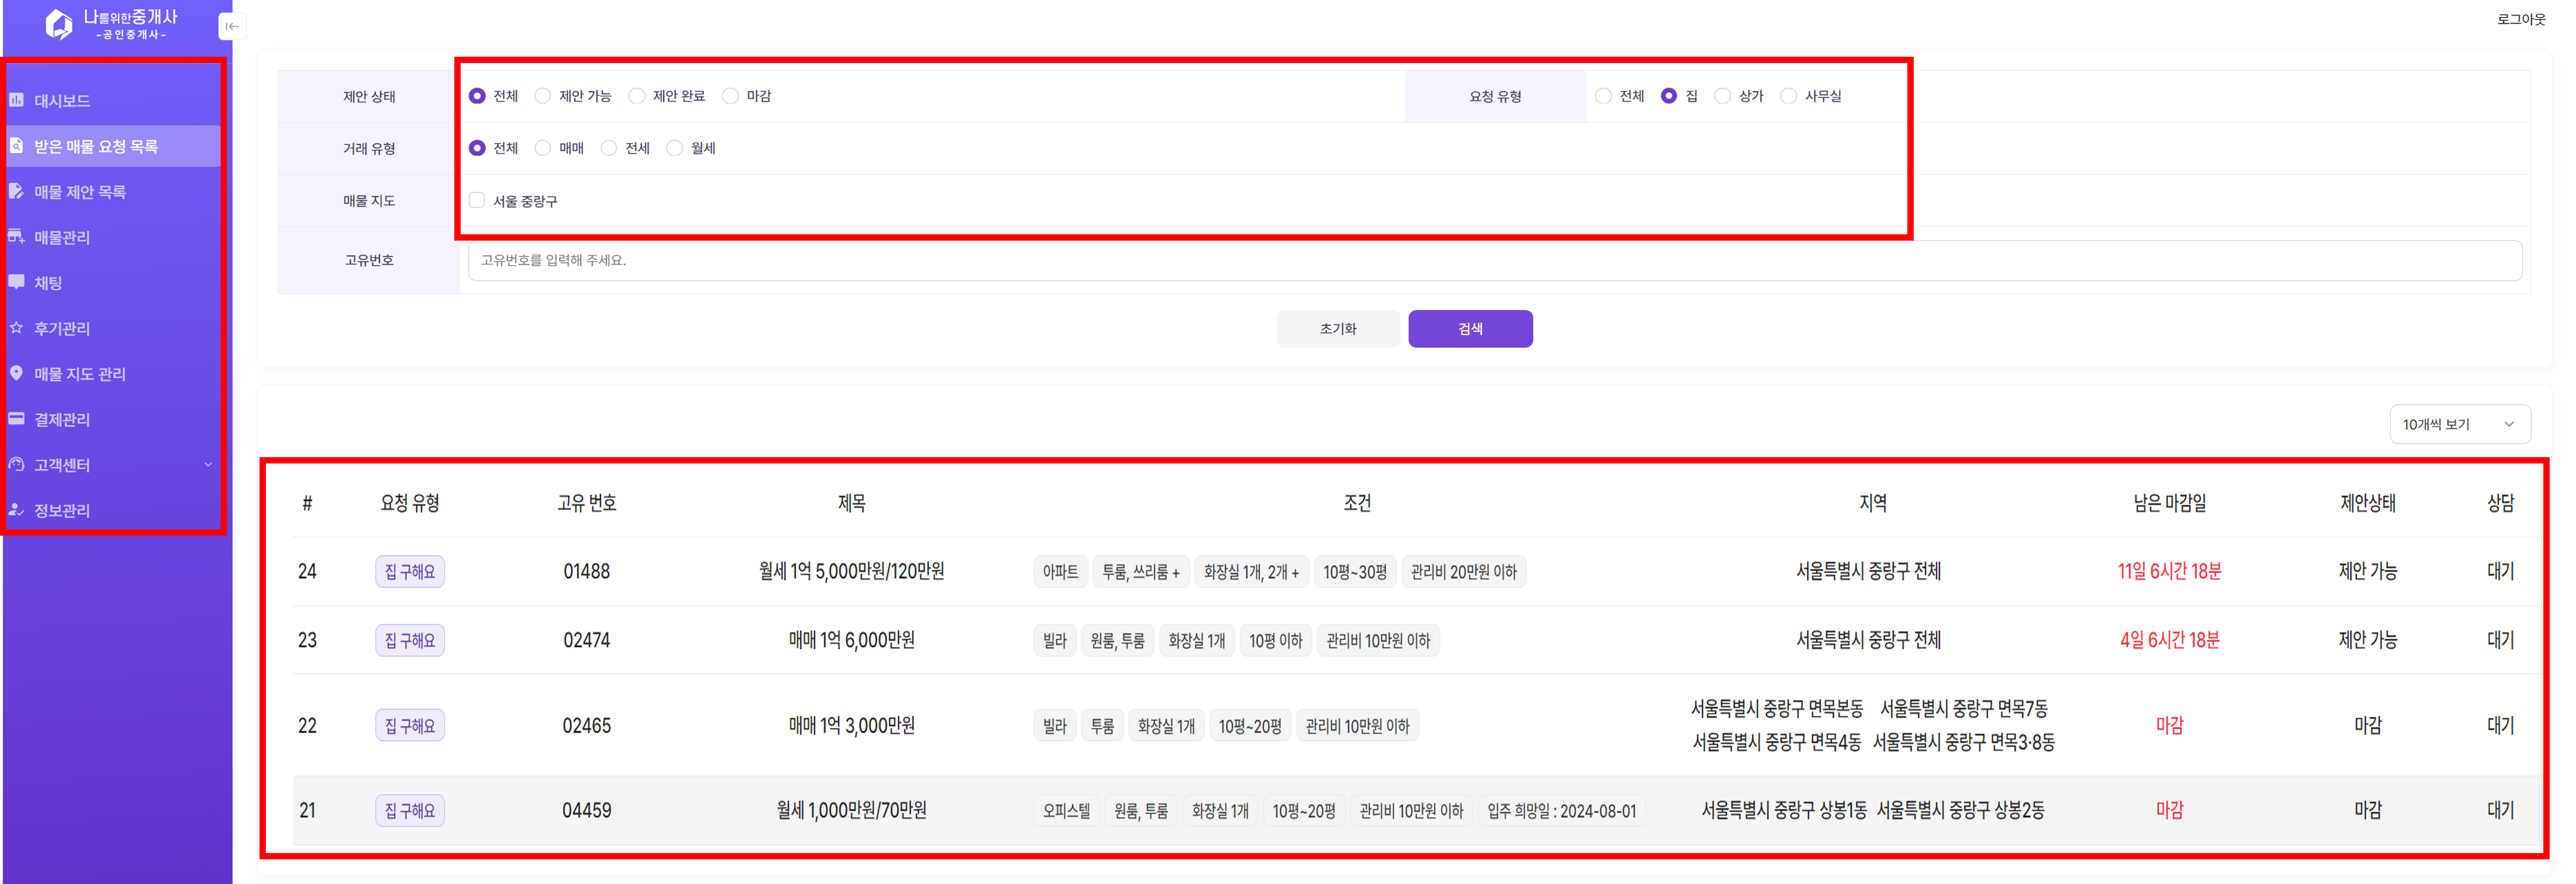The width and height of the screenshot is (2576, 884).
Task: Click 아파트 condition tag in row 24
Action: click(1060, 572)
